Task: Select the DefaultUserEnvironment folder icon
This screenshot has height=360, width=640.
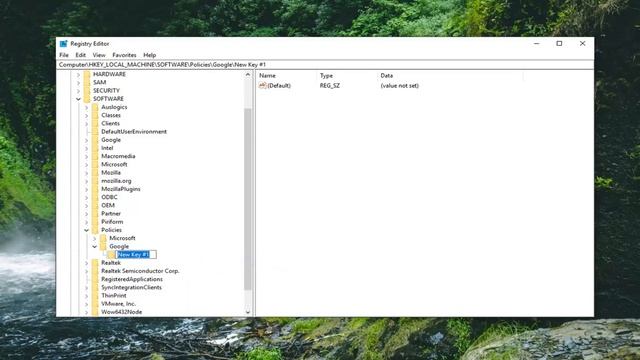Action: click(95, 131)
